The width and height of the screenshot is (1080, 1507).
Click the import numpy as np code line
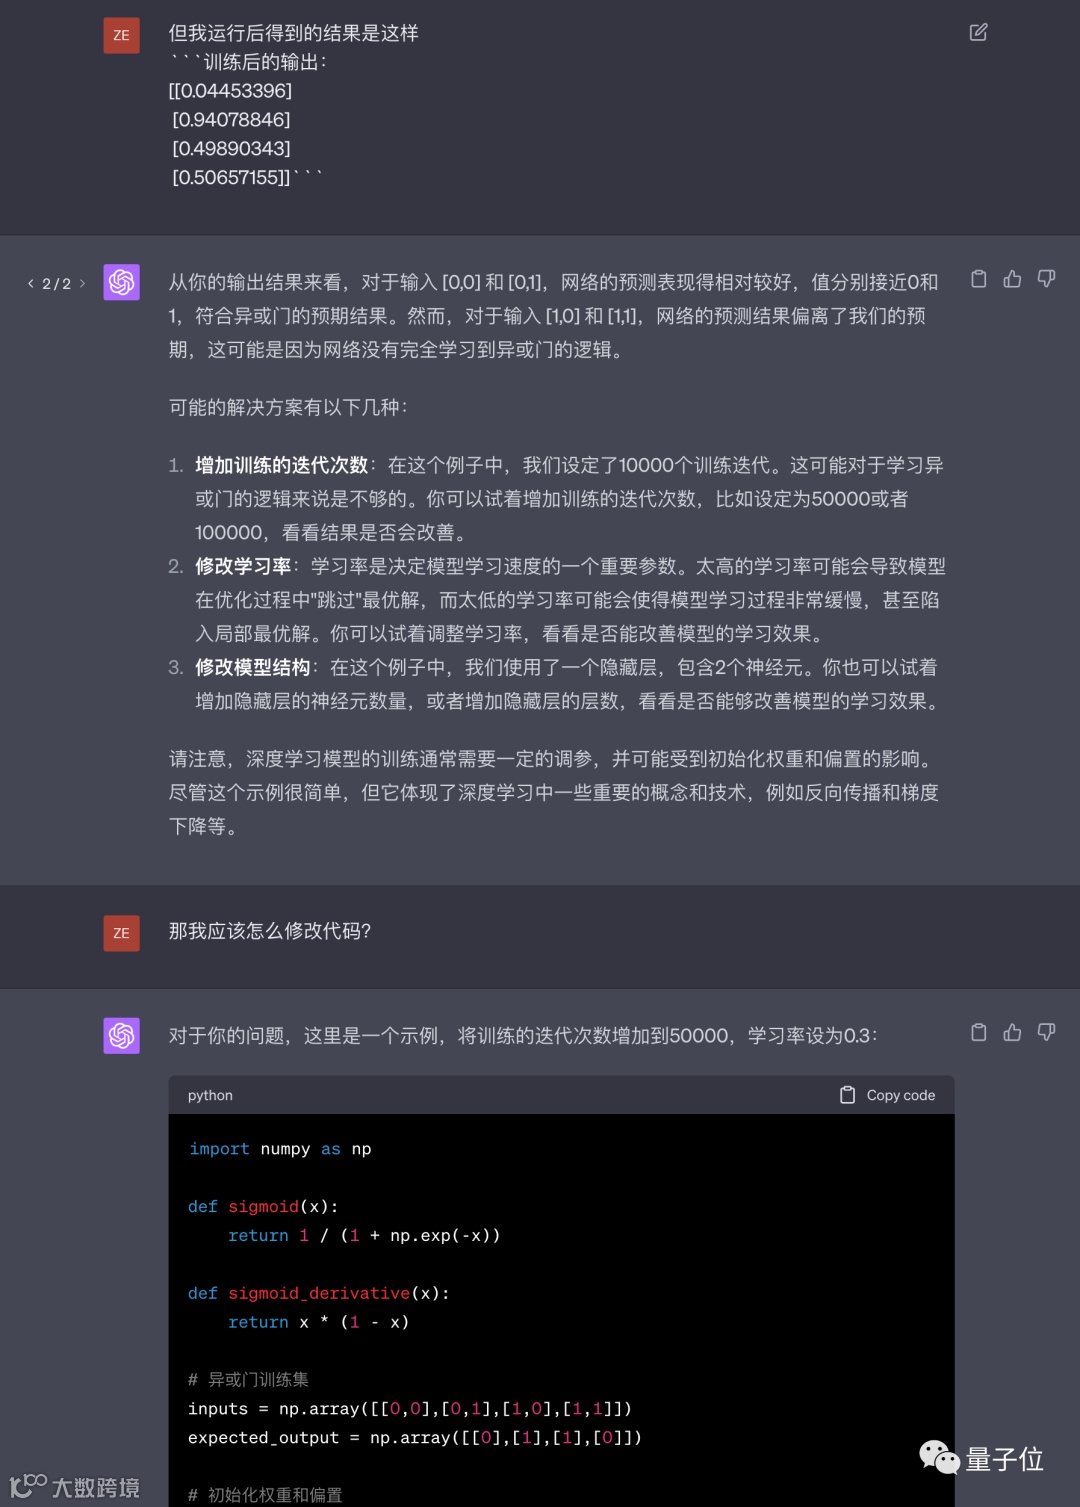[280, 1149]
